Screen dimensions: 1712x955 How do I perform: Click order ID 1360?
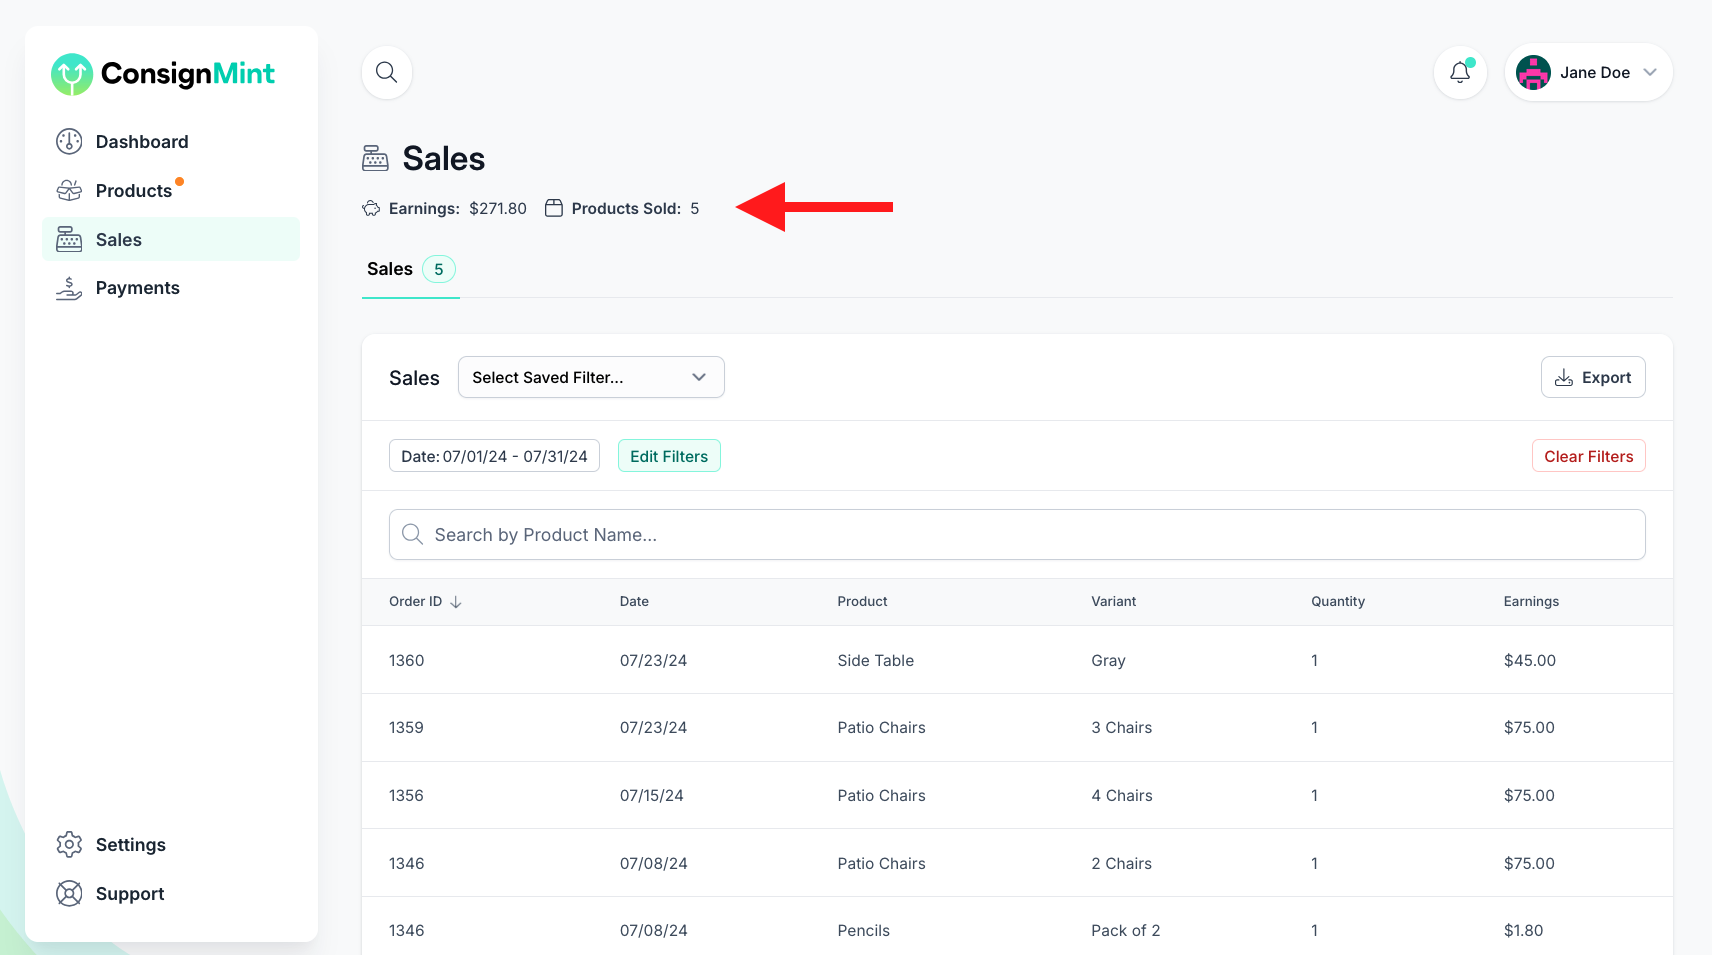click(407, 660)
